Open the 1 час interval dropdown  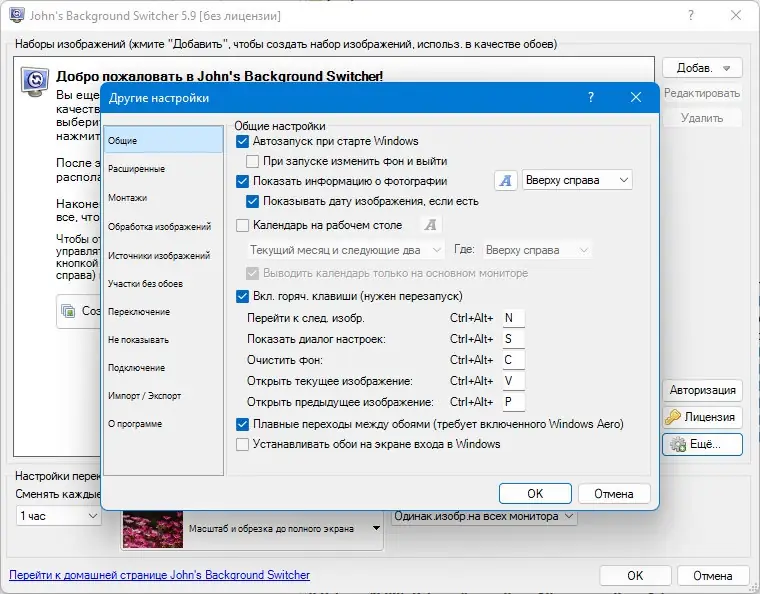coord(59,516)
